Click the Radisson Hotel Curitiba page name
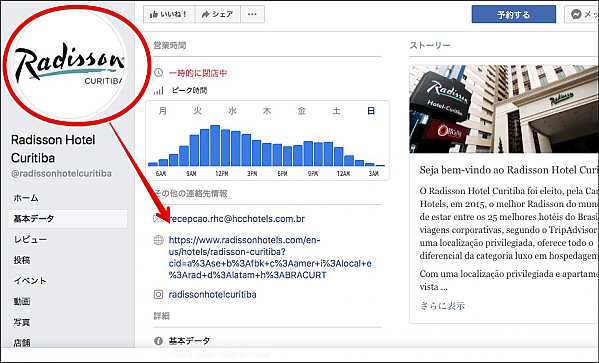 [x=53, y=149]
